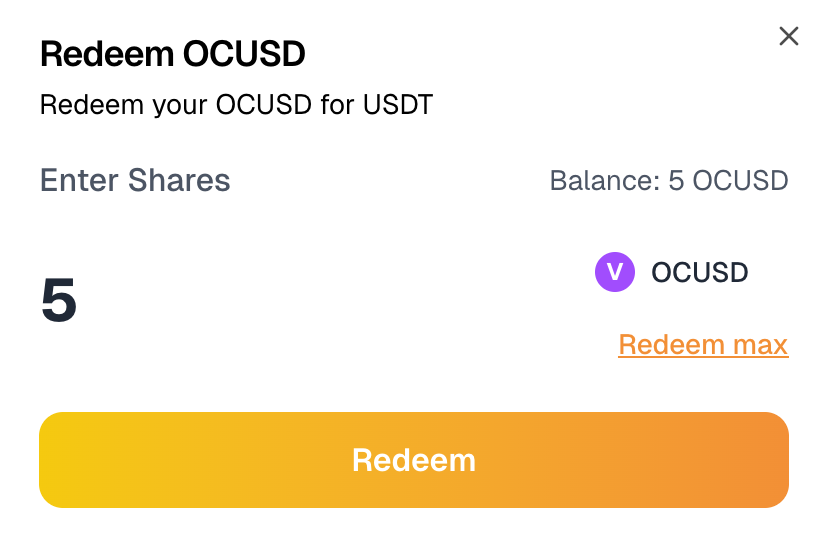This screenshot has width=828, height=540.
Task: Close the Redeem OCUSD dialog
Action: click(789, 37)
